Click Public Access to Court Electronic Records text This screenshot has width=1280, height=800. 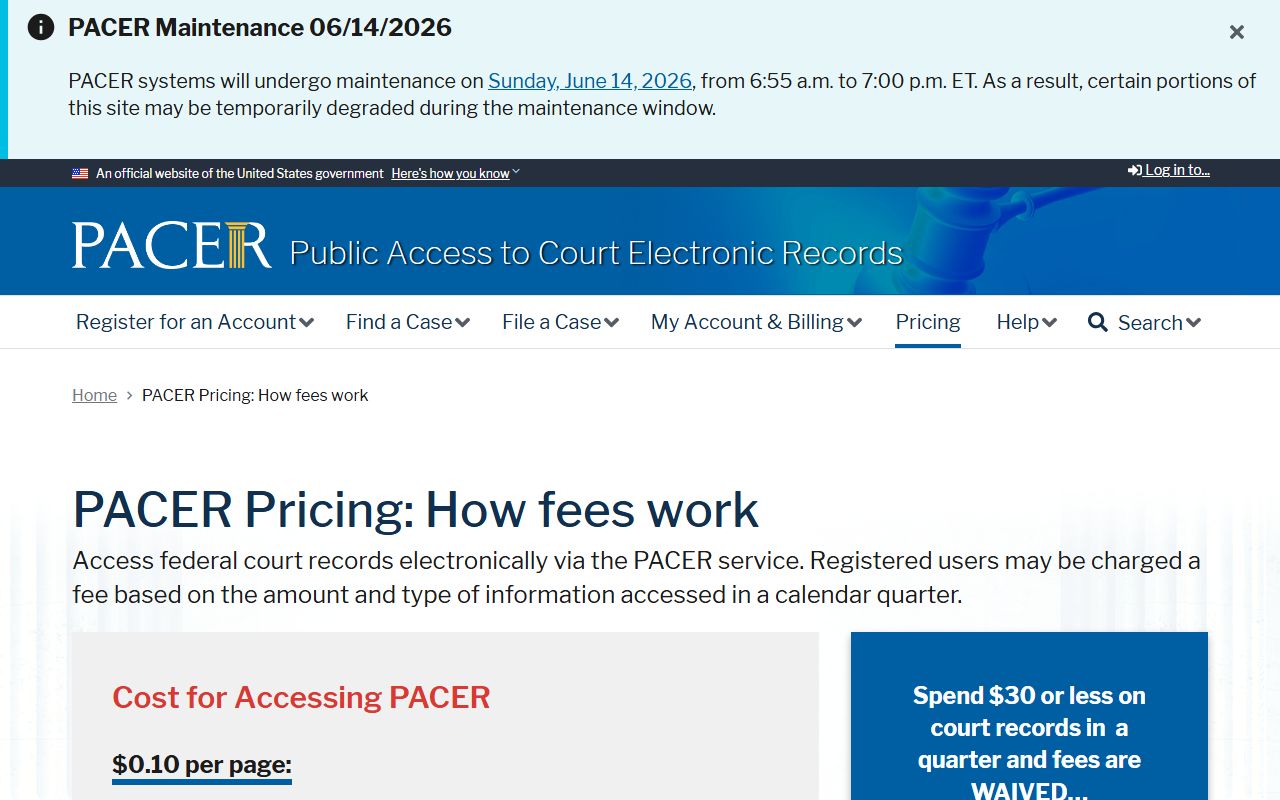click(x=596, y=253)
